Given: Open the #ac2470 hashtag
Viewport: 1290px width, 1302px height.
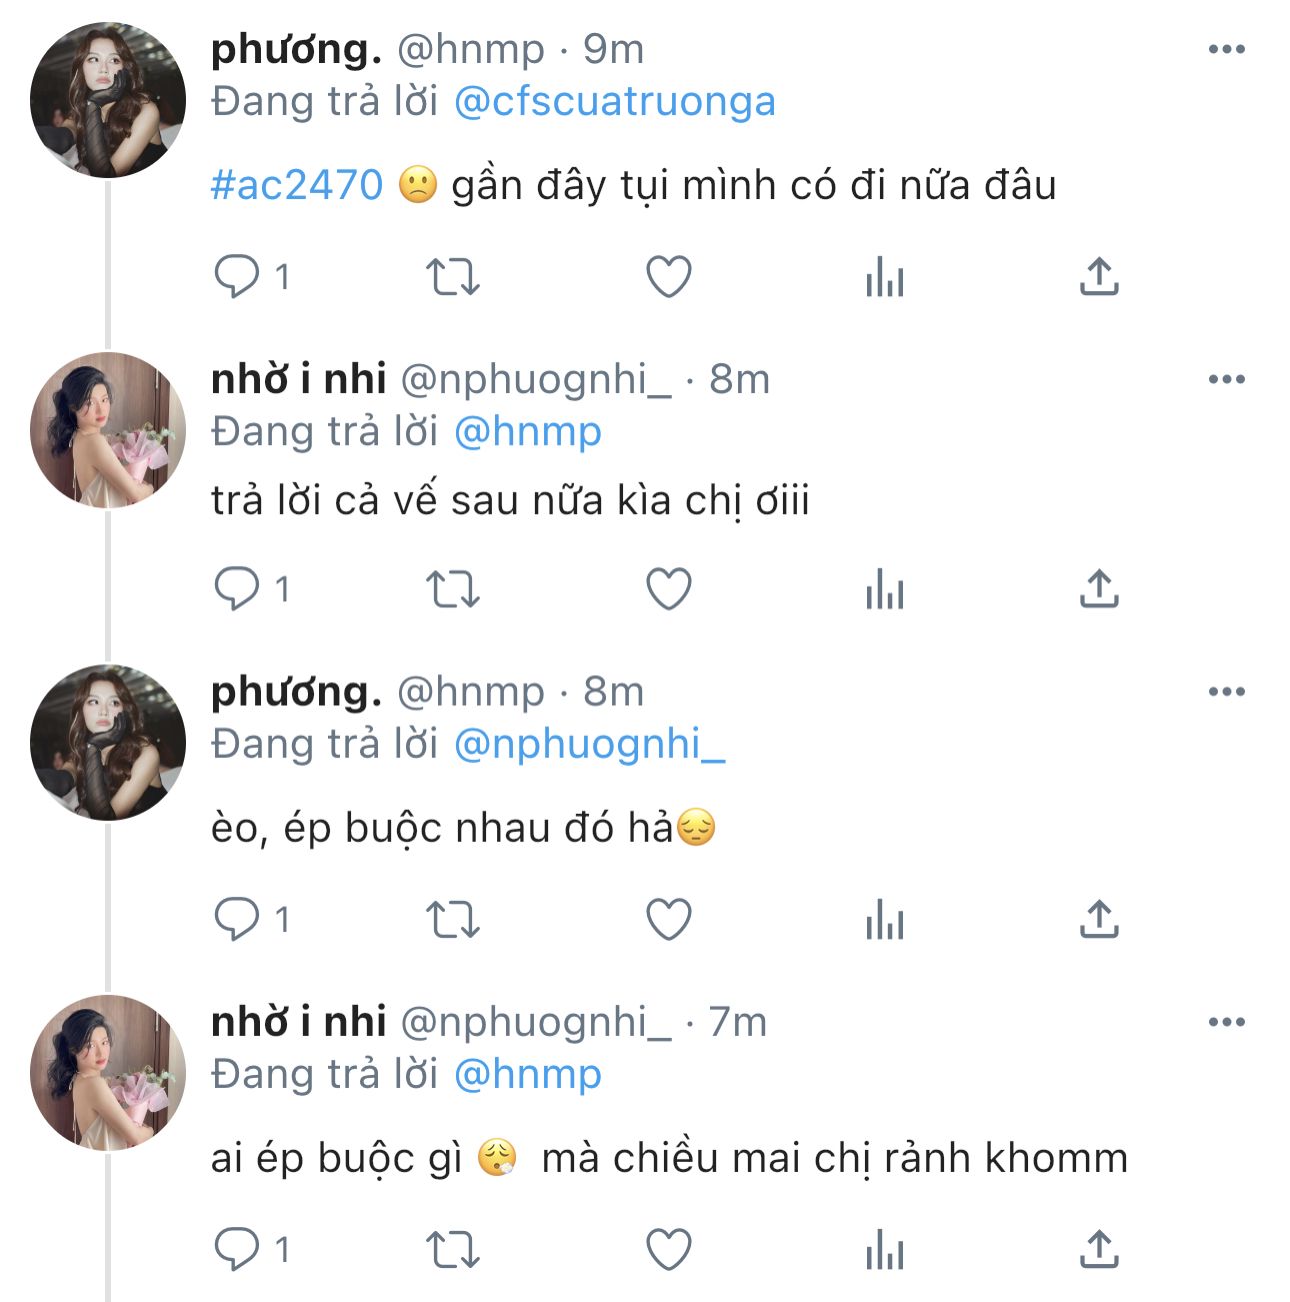Looking at the screenshot, I should (297, 185).
